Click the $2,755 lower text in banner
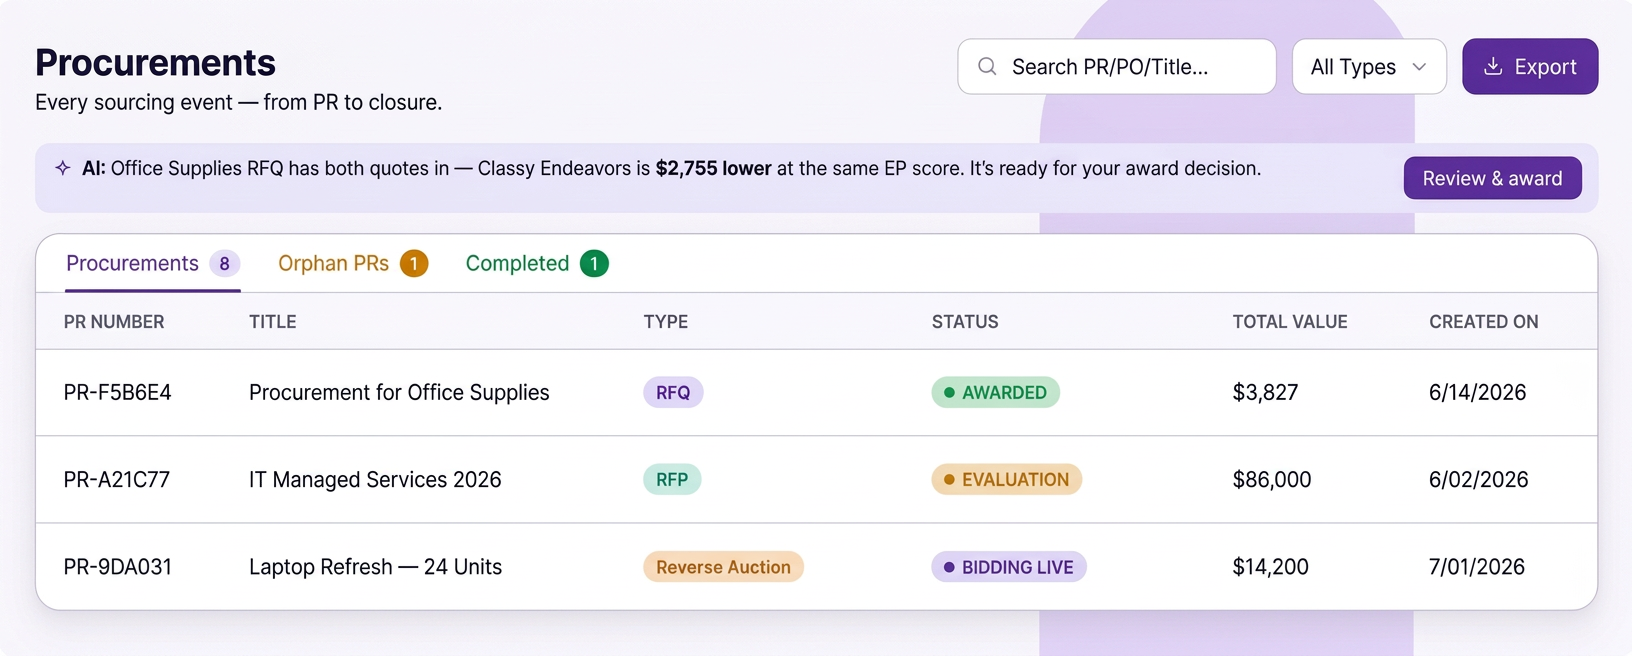 pyautogui.click(x=713, y=168)
